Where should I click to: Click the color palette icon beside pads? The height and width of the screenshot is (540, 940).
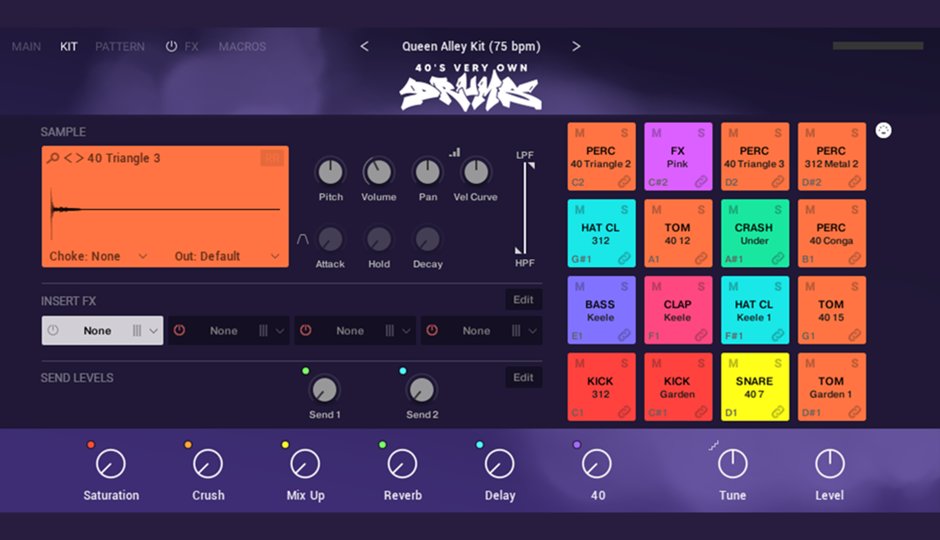(x=884, y=130)
